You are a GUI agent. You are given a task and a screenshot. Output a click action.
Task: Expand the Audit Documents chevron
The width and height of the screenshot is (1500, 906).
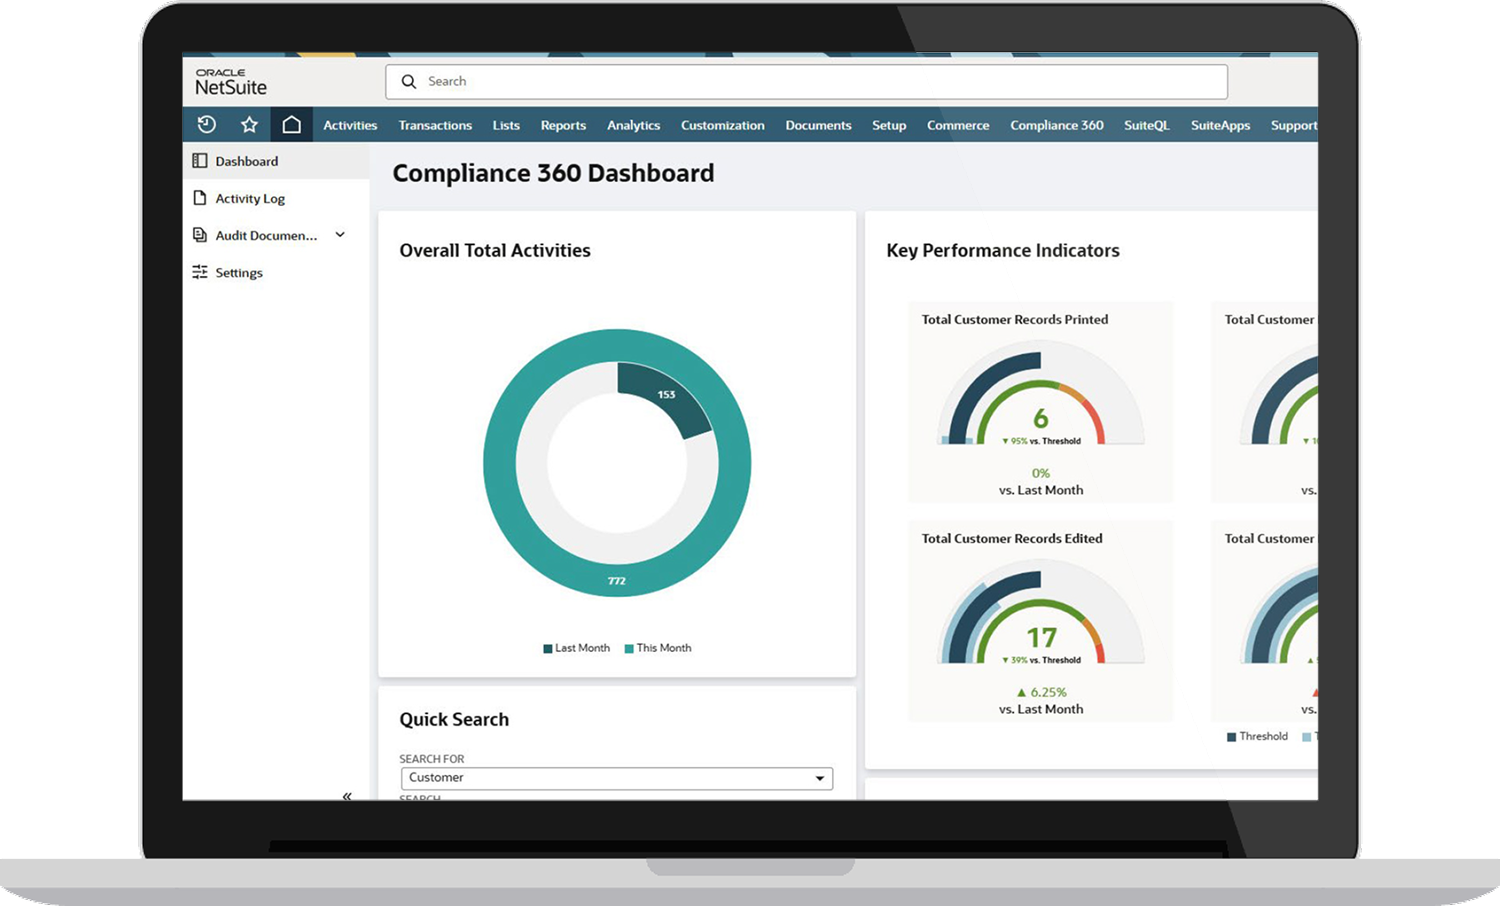point(340,234)
